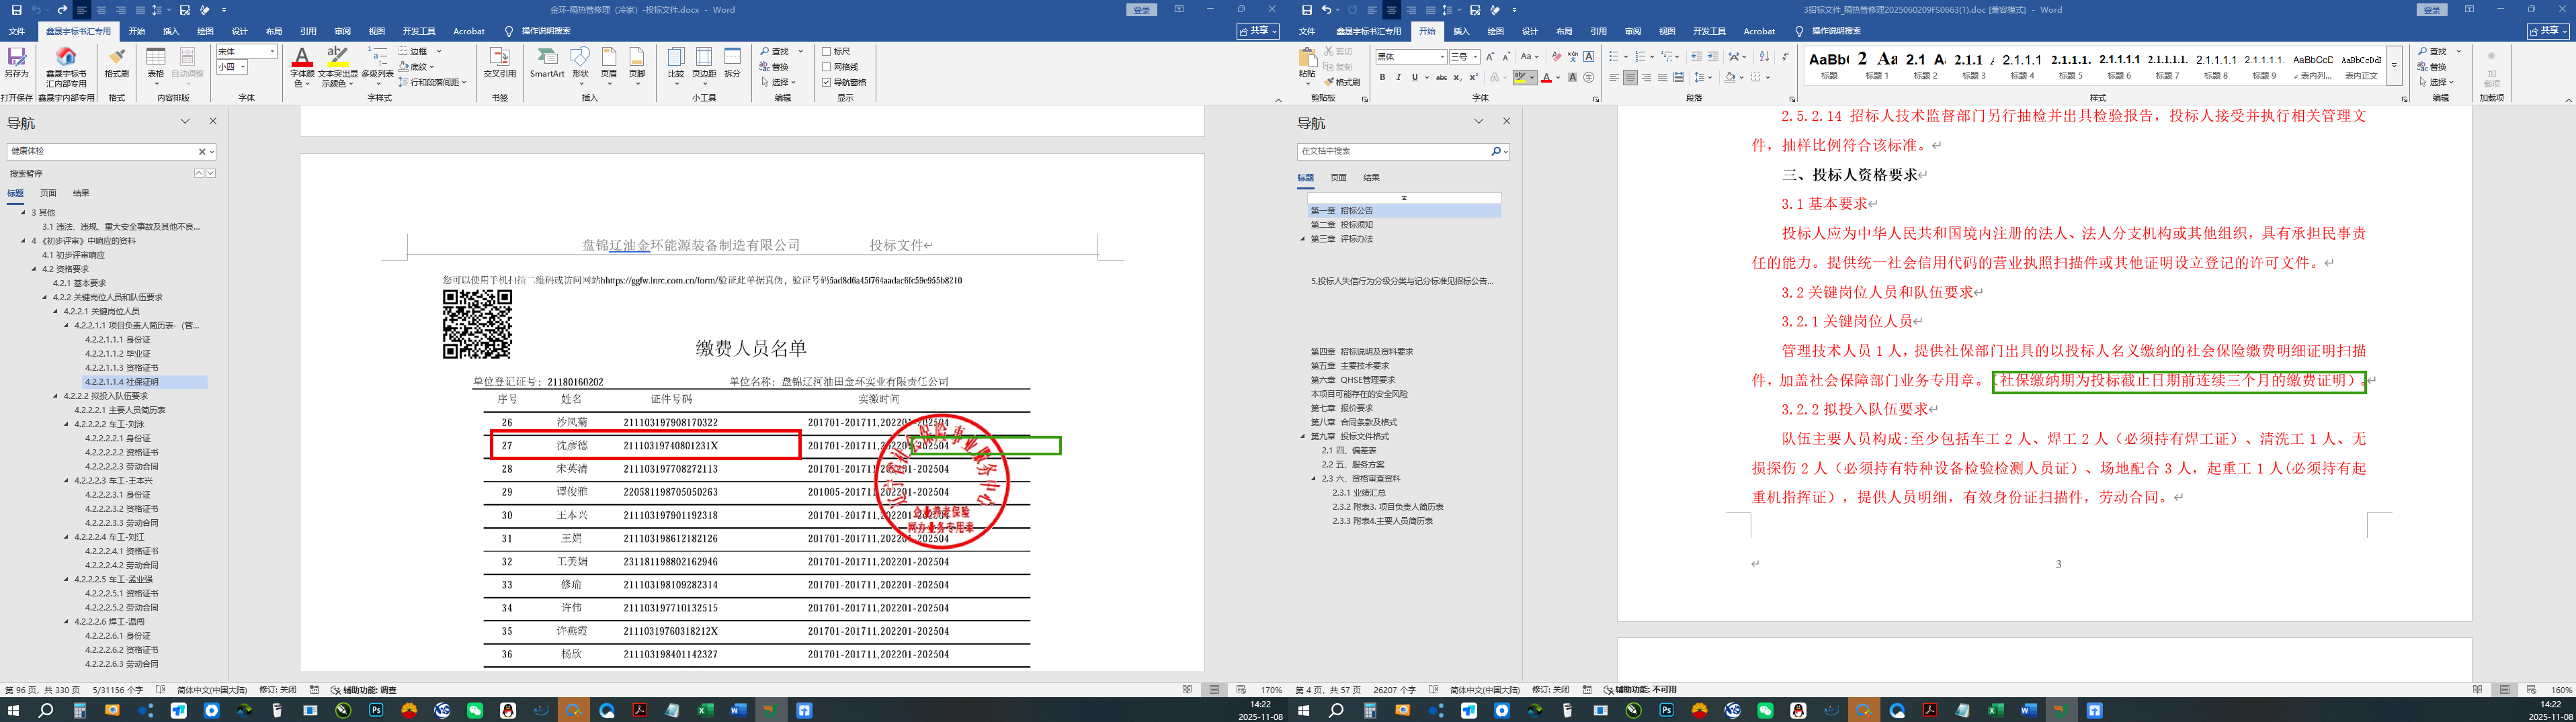This screenshot has height=722, width=2576.
Task: Open font name dropdown 宋体 in left Word
Action: [x=272, y=51]
